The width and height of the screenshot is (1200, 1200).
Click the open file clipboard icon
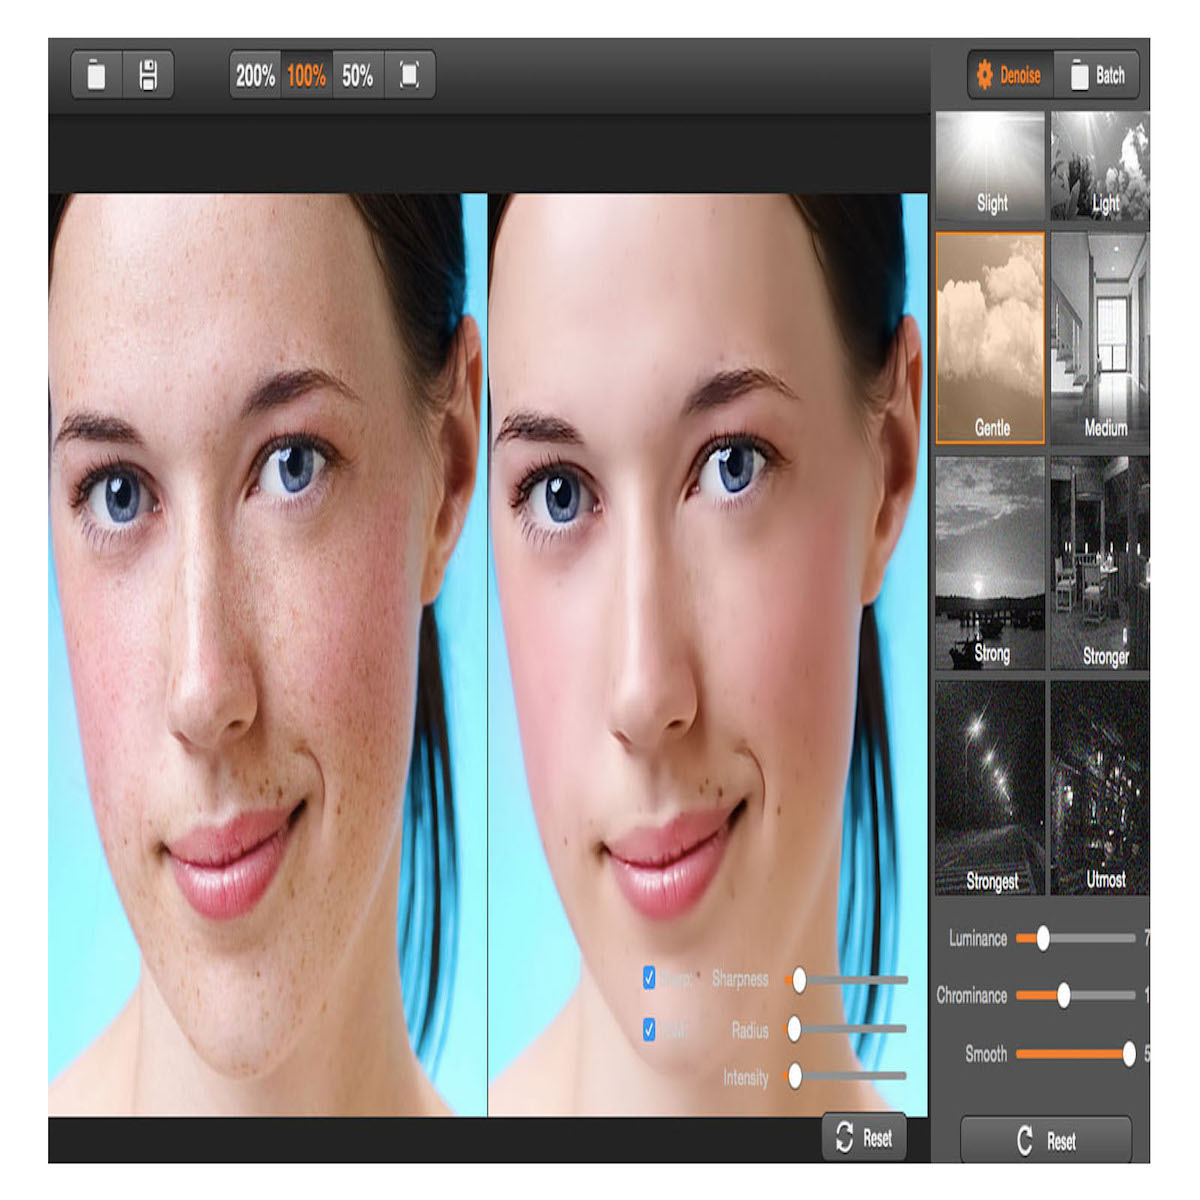(x=97, y=75)
